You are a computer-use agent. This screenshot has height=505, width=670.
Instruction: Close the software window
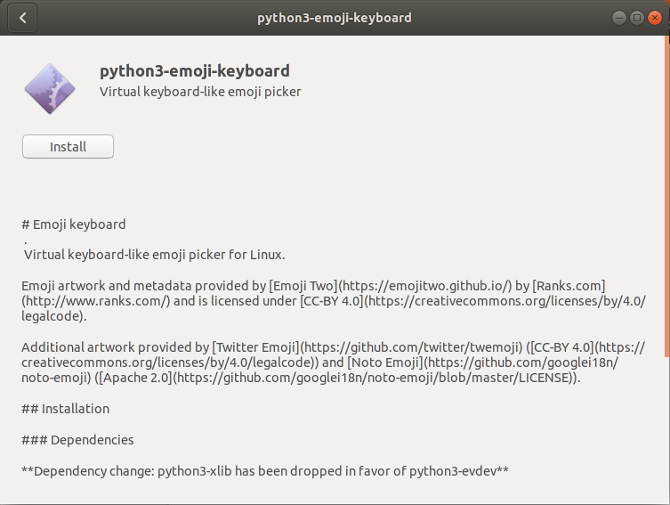654,18
